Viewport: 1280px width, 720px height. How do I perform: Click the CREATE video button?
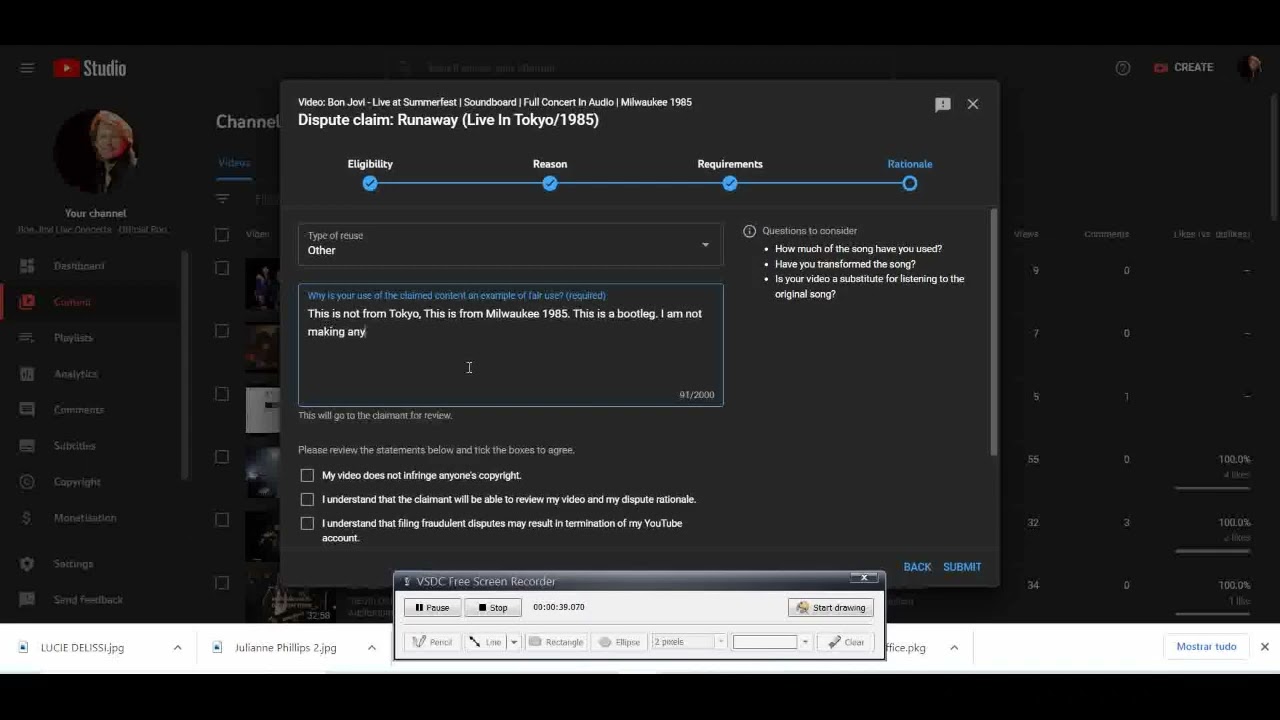(1184, 67)
